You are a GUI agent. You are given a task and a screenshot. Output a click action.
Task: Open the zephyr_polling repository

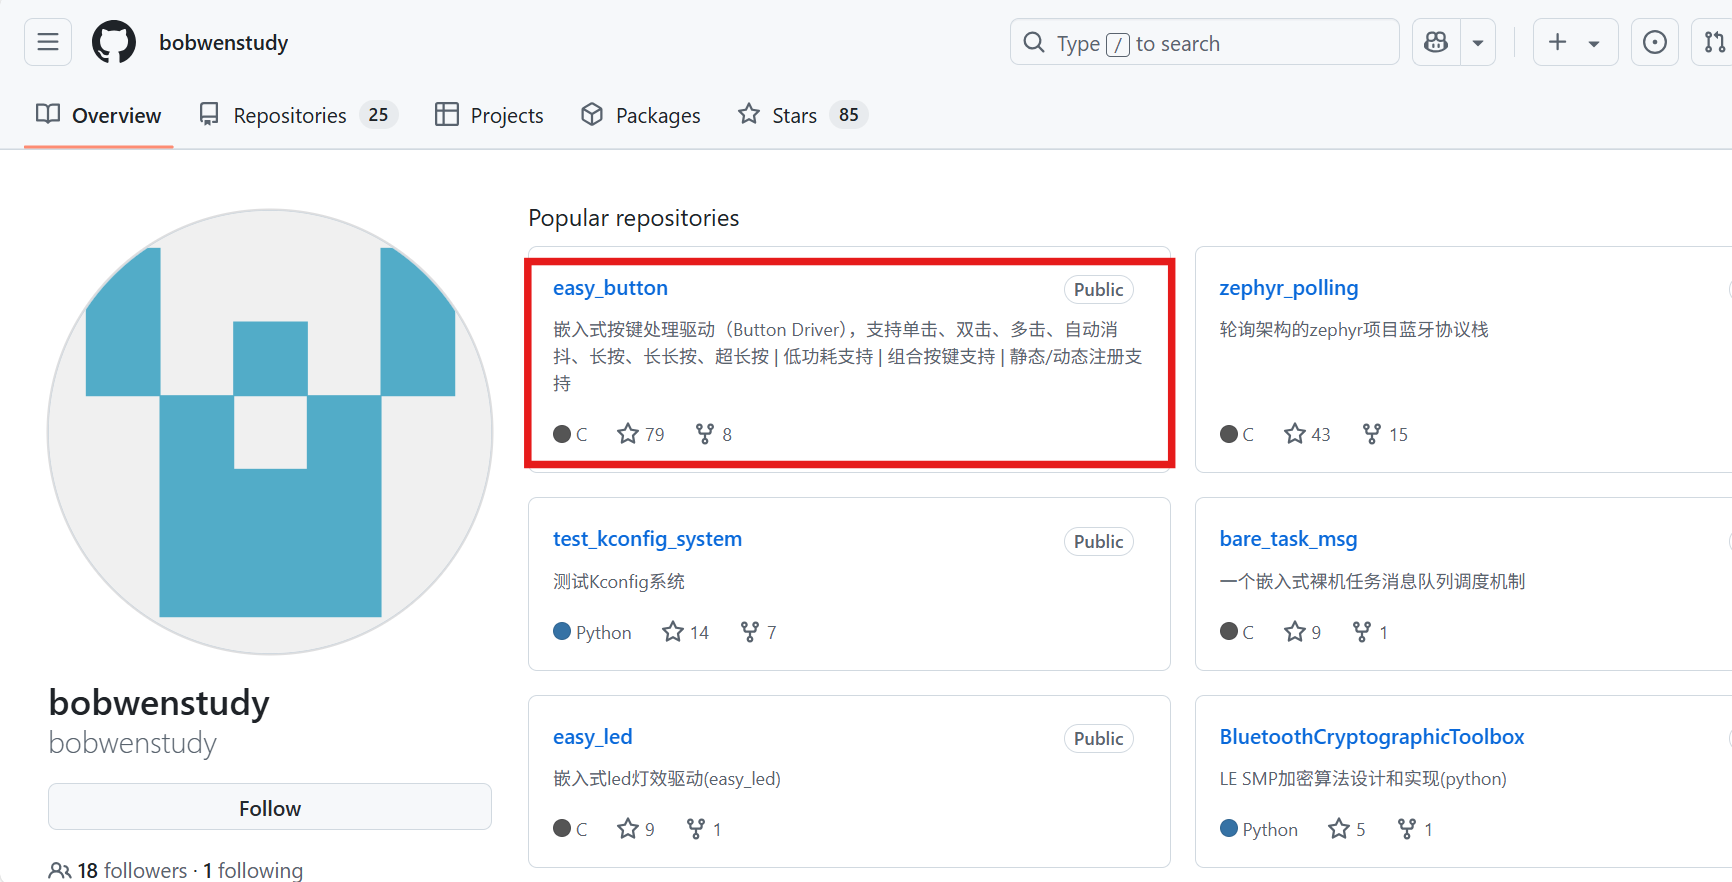tap(1289, 288)
